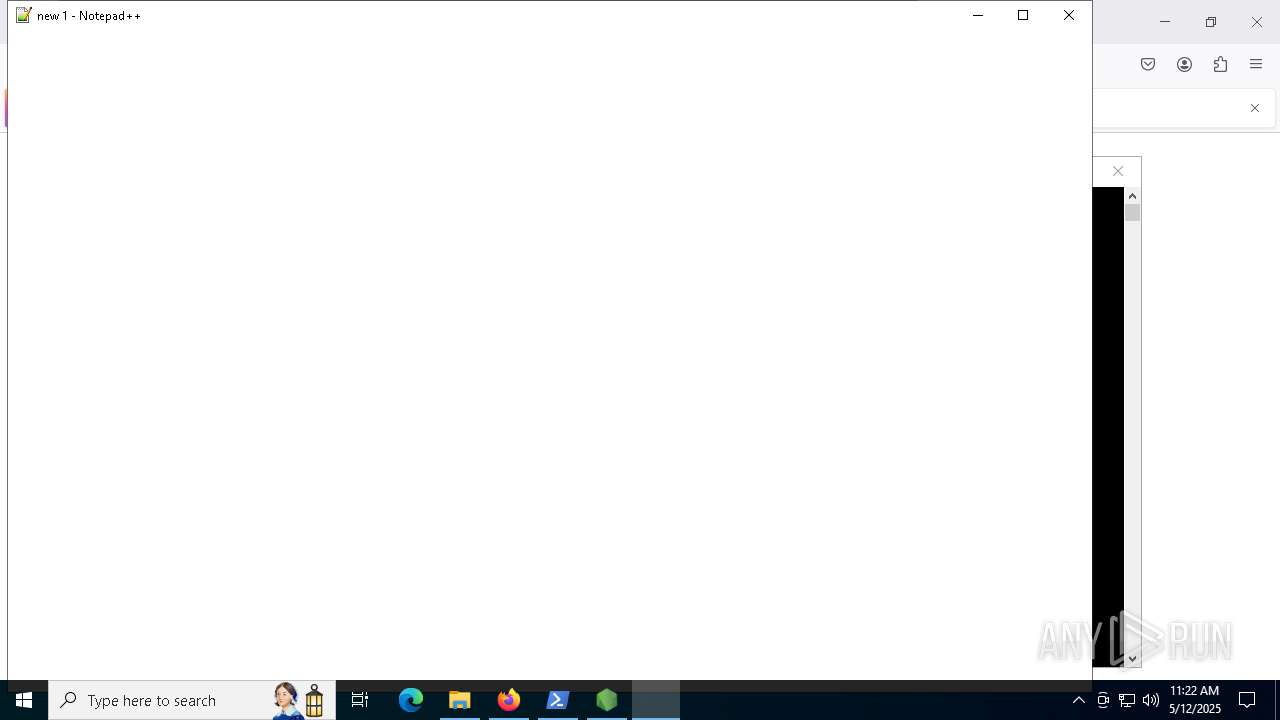This screenshot has height=720, width=1280.
Task: Dismiss the Firefox notification bar with X
Action: click(1255, 108)
